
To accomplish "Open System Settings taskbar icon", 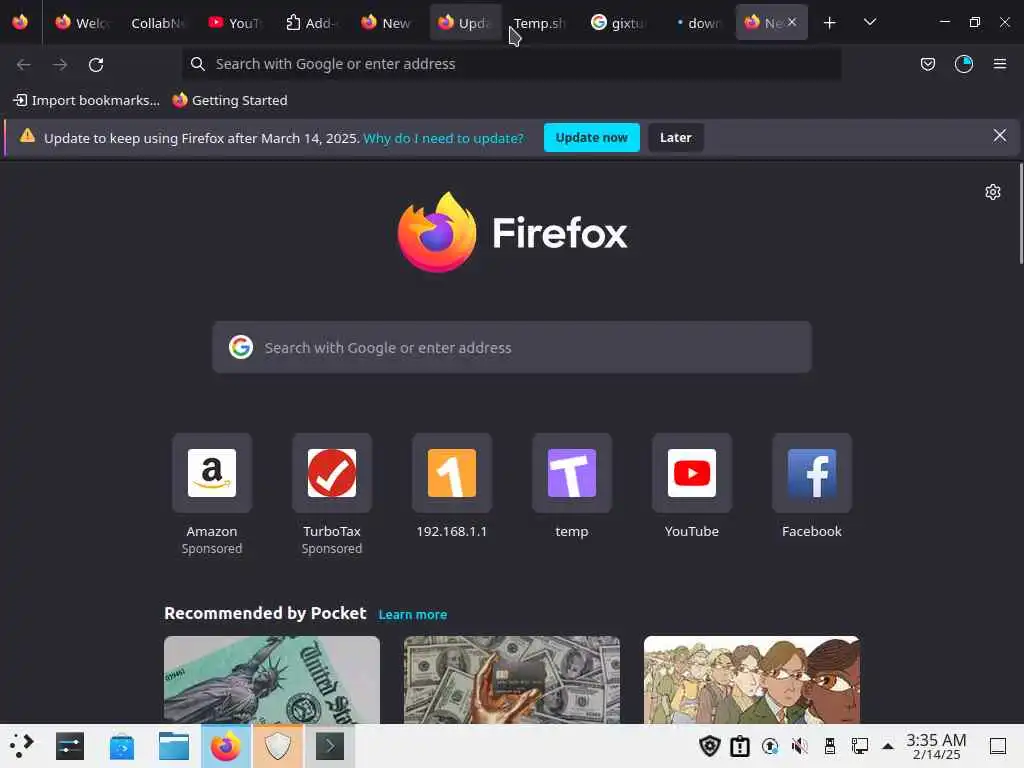I will 70,746.
